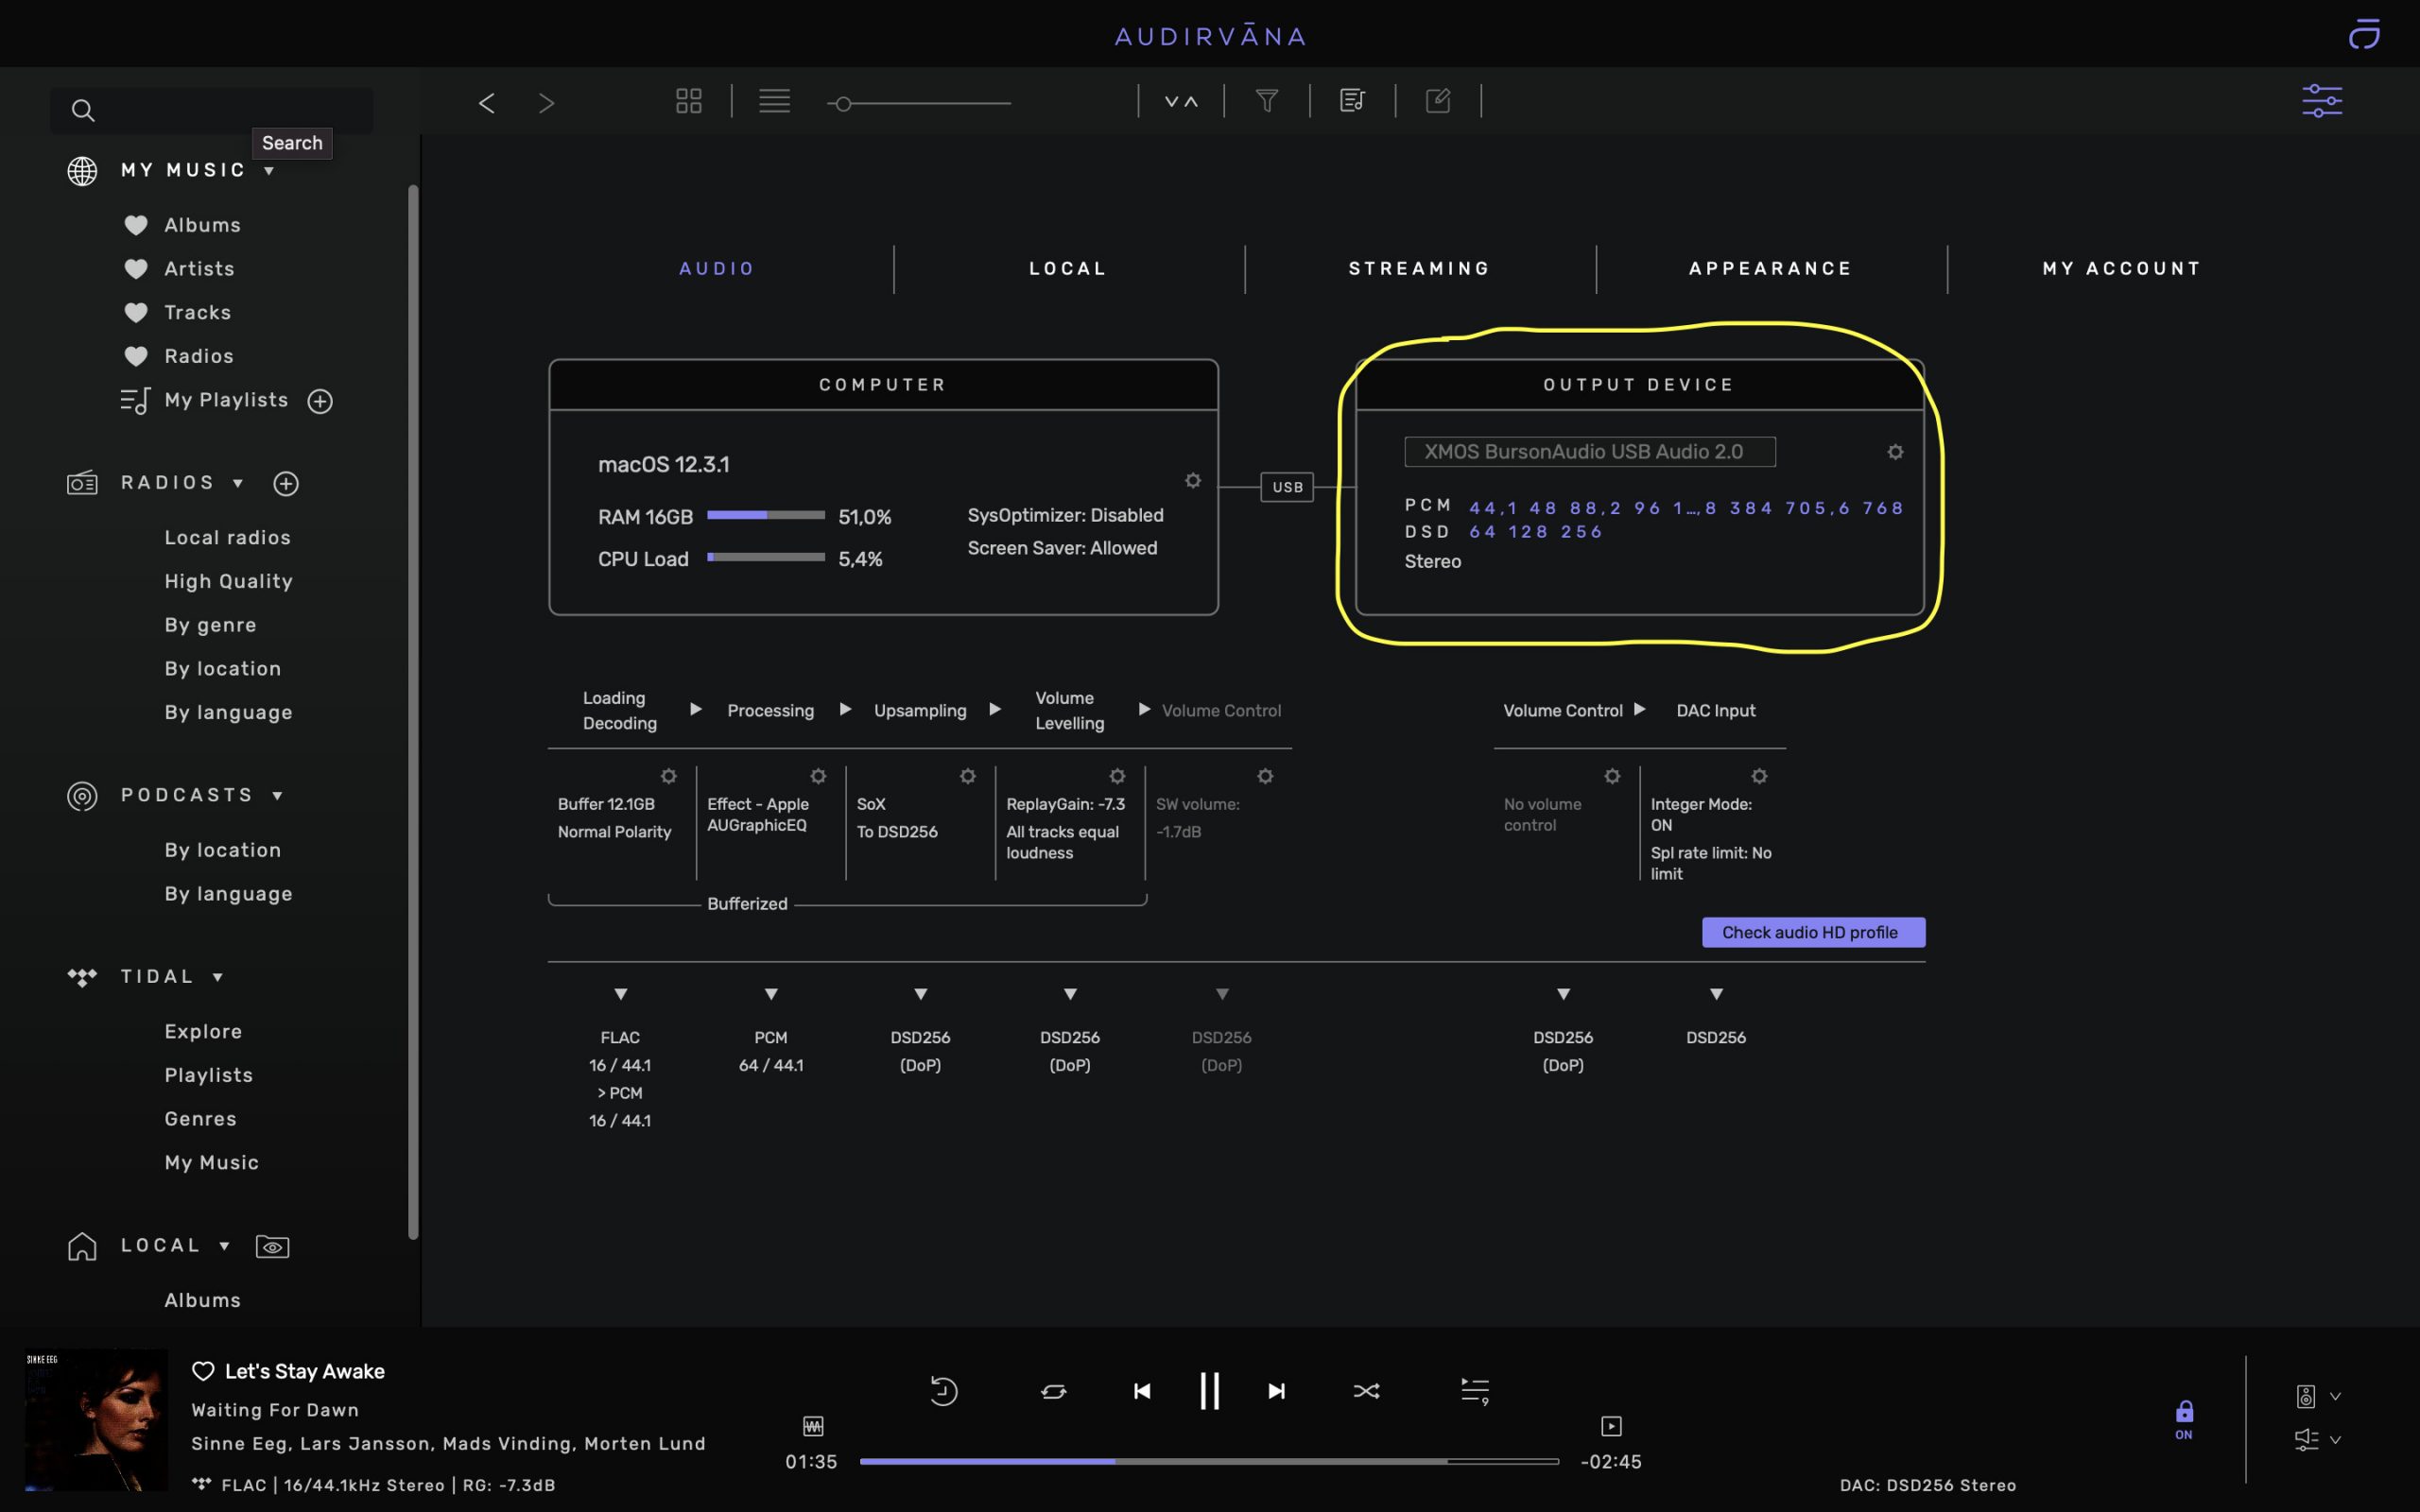Open Output Device gear settings
This screenshot has width=2420, height=1512.
point(1895,452)
